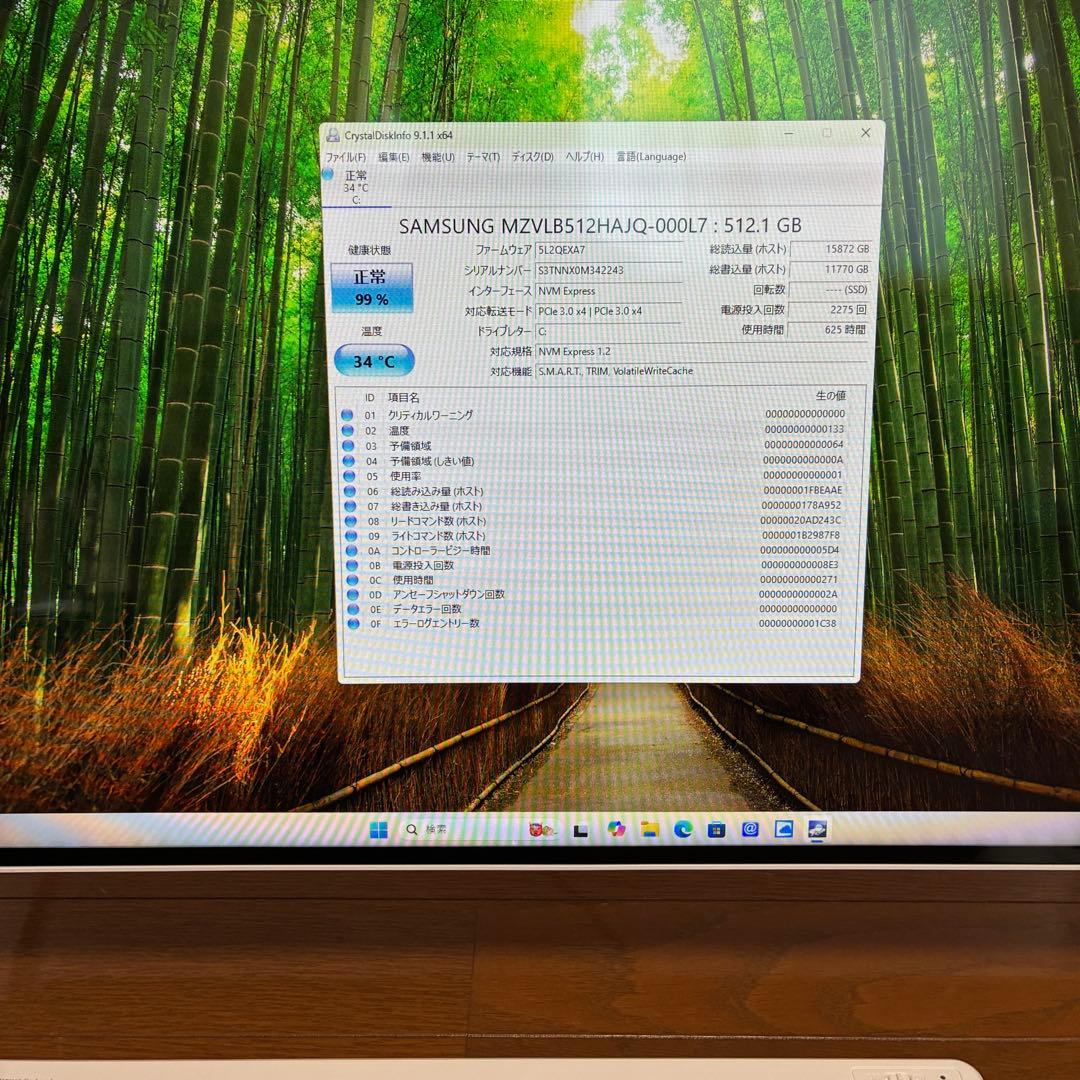
Task: Click the 正常 99% health status button
Action: [x=372, y=285]
